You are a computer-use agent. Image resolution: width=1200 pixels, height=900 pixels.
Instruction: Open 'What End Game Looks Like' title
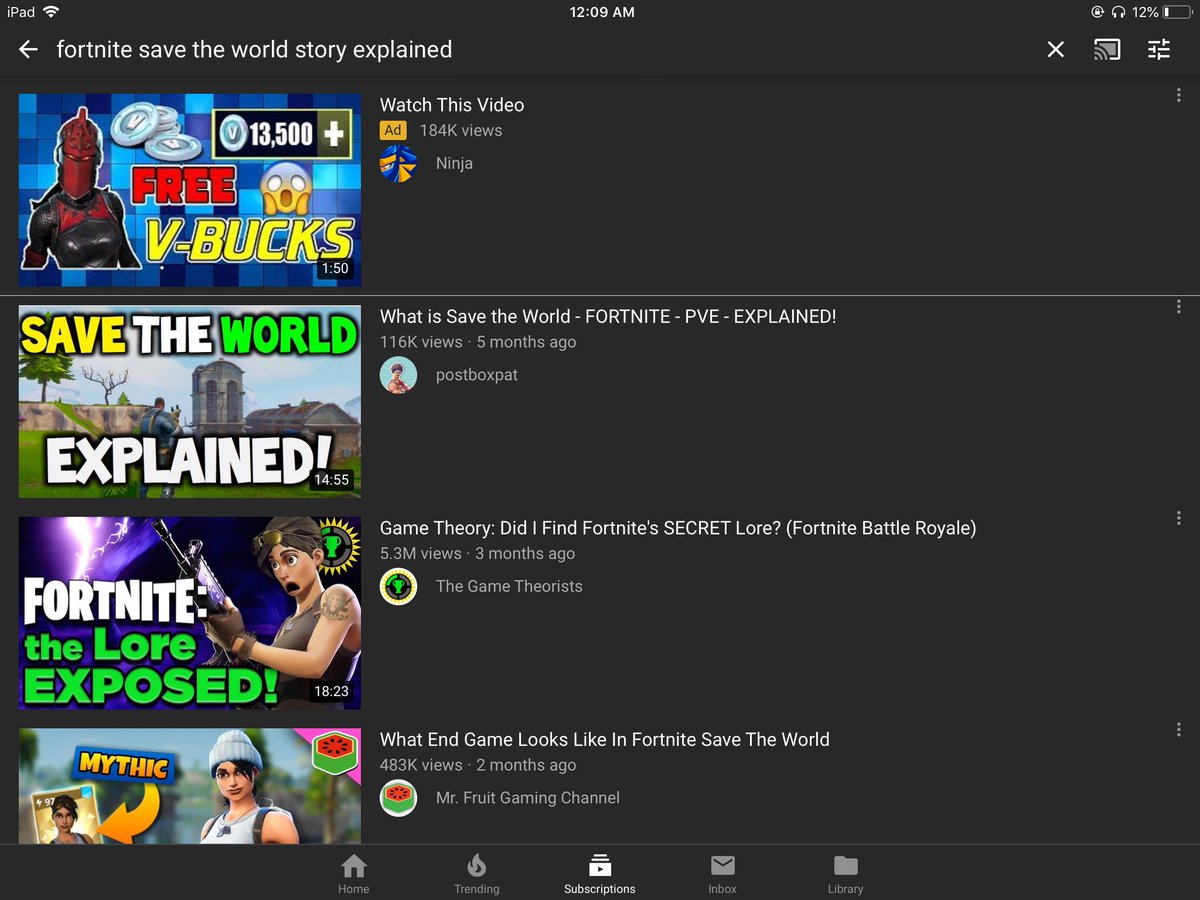point(605,740)
